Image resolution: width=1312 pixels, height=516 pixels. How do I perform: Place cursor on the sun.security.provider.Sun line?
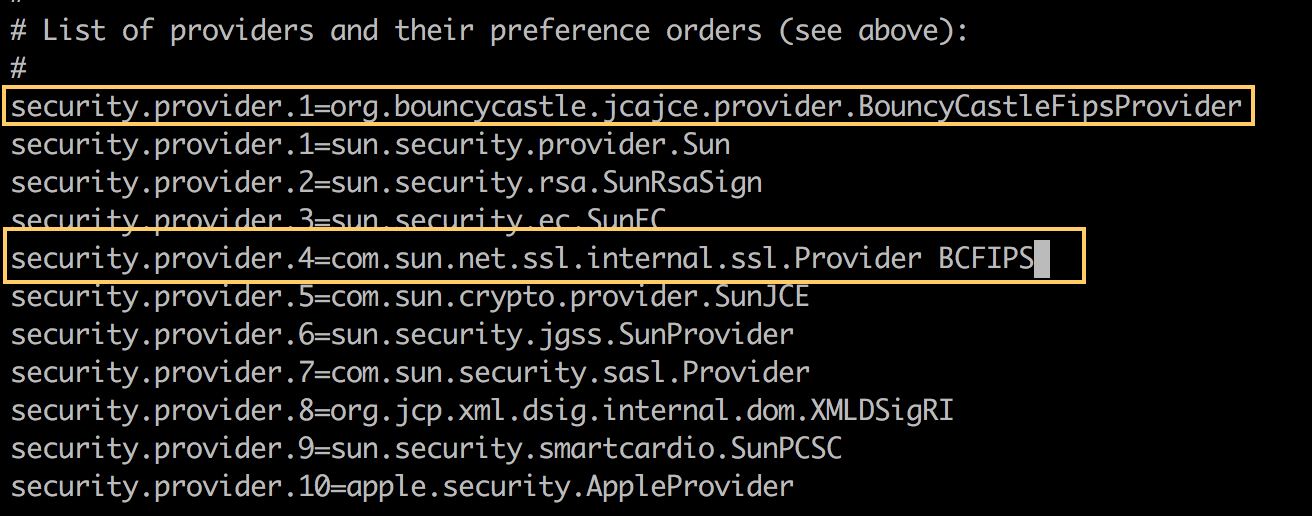coord(370,145)
